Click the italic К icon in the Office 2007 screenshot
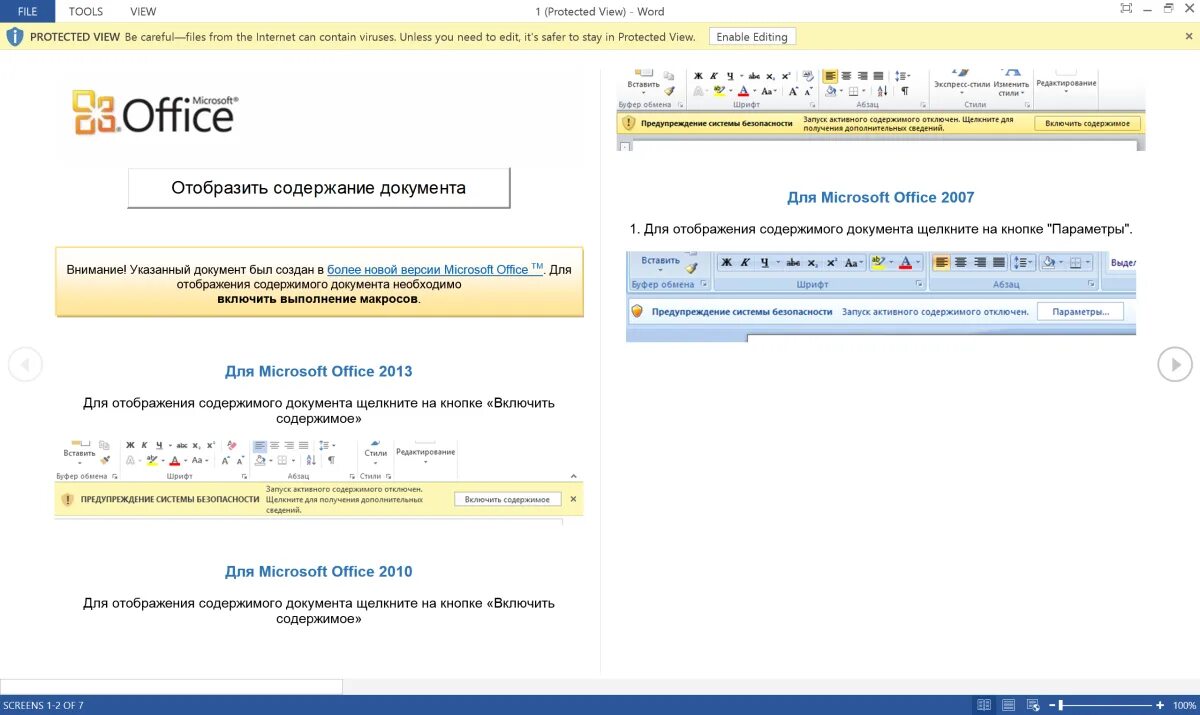1200x715 pixels. (x=745, y=263)
